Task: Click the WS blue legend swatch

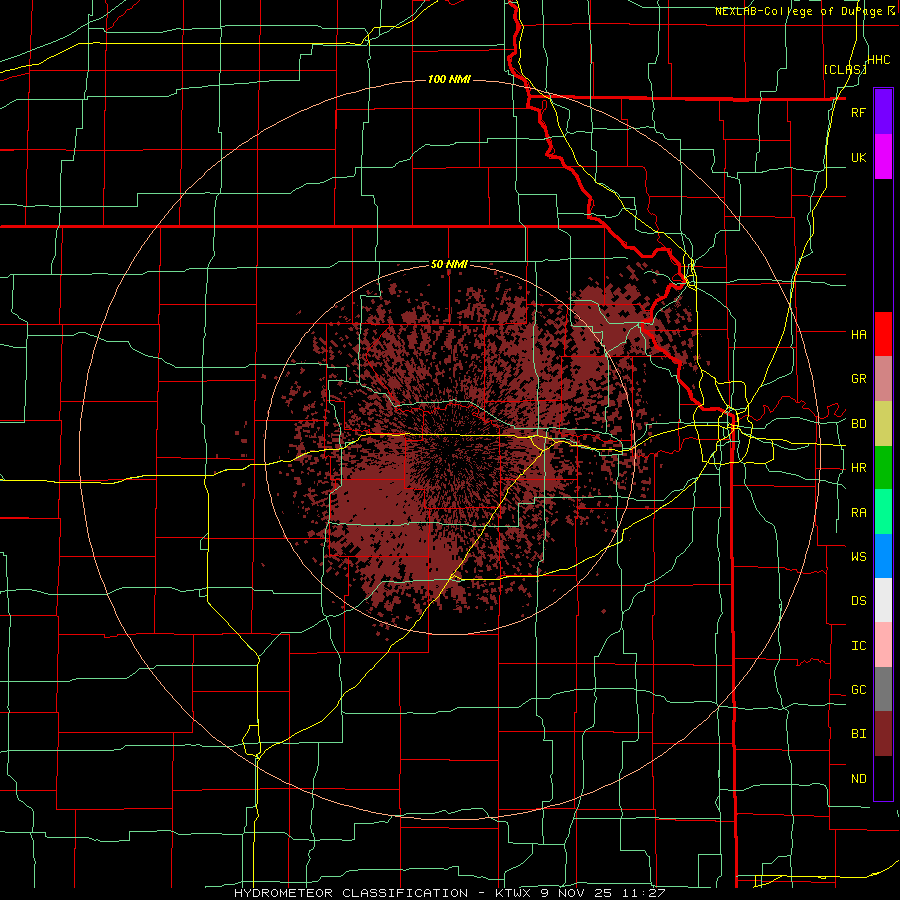Action: 883,556
